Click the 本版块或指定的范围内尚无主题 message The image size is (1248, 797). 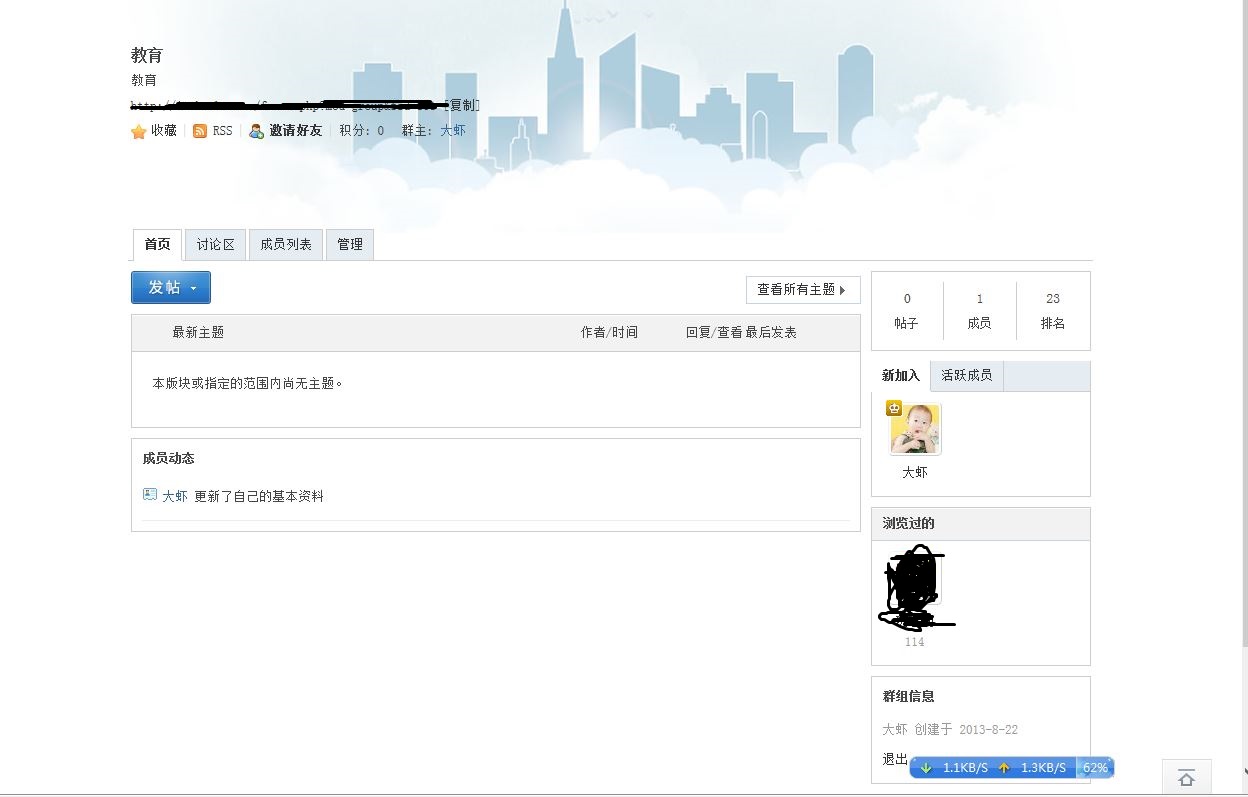point(248,383)
